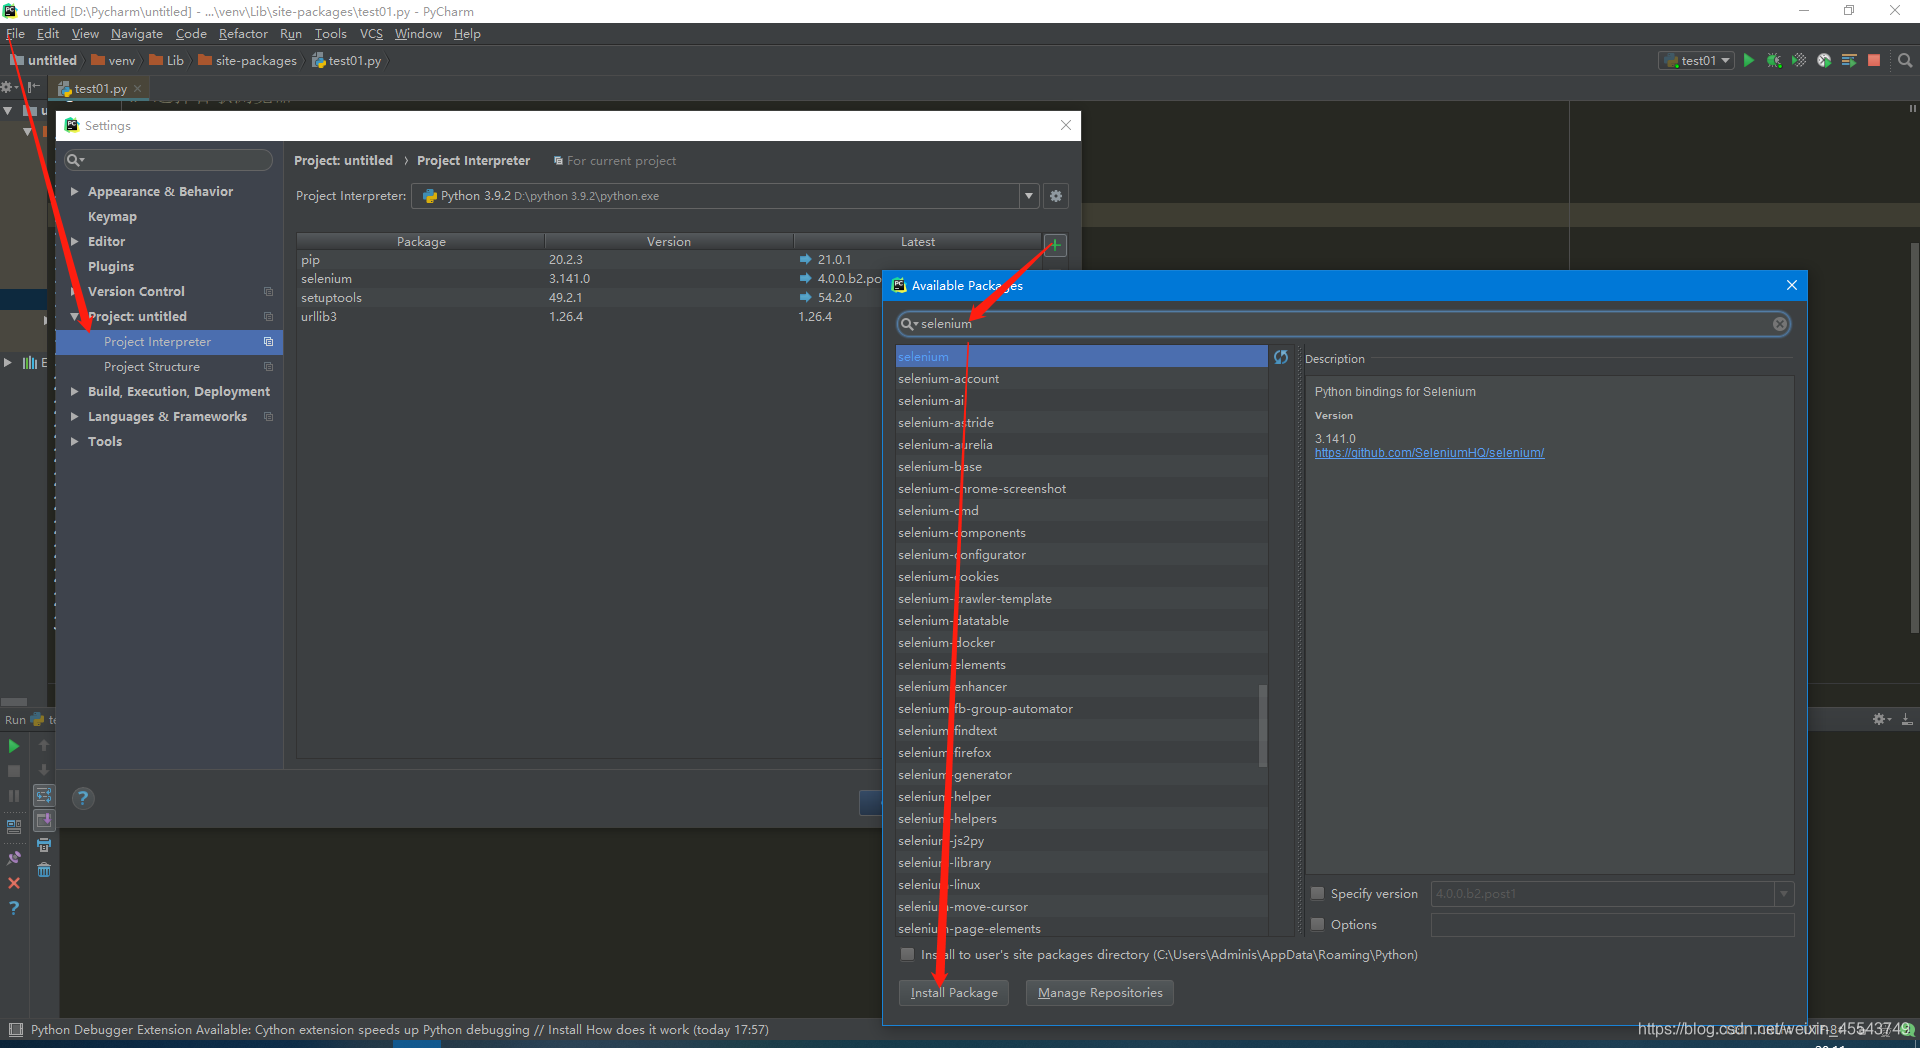Enable scroll to end in Run panel

point(44,821)
